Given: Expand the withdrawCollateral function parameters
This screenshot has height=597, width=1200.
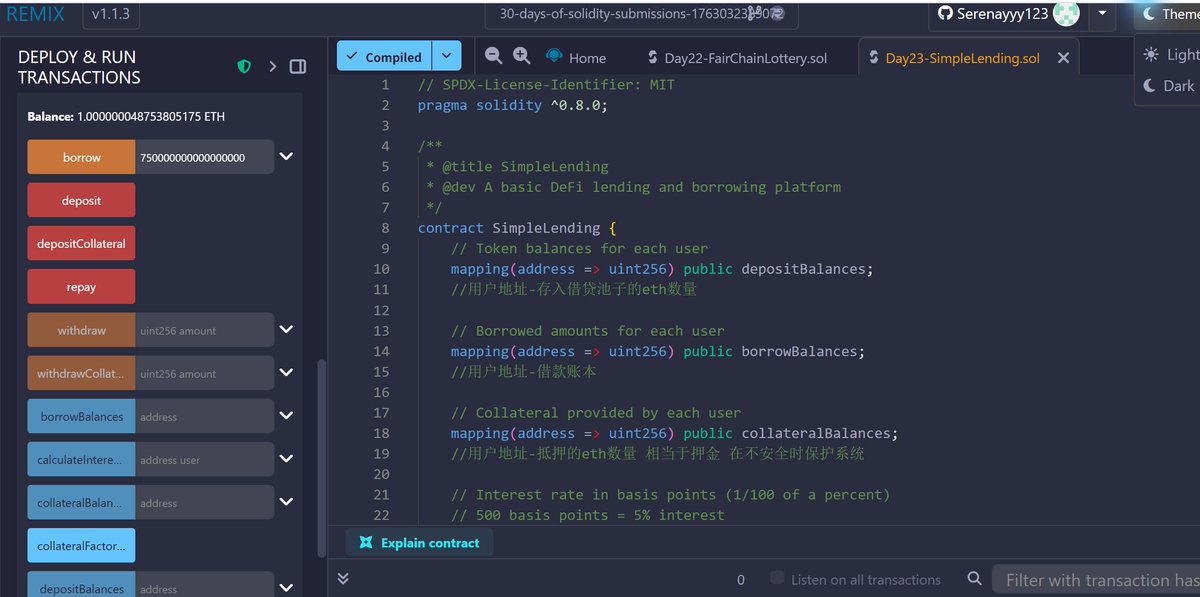Looking at the screenshot, I should 286,372.
